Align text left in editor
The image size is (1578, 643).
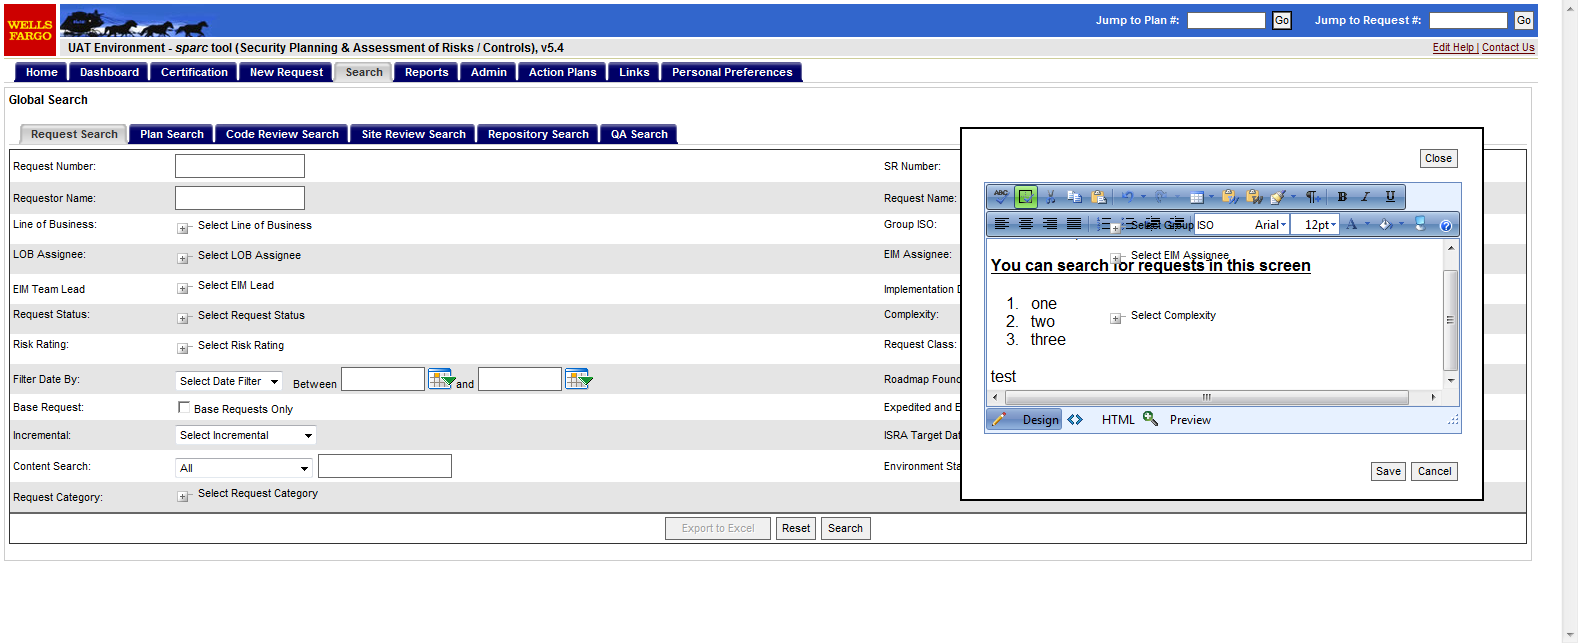(x=1001, y=224)
